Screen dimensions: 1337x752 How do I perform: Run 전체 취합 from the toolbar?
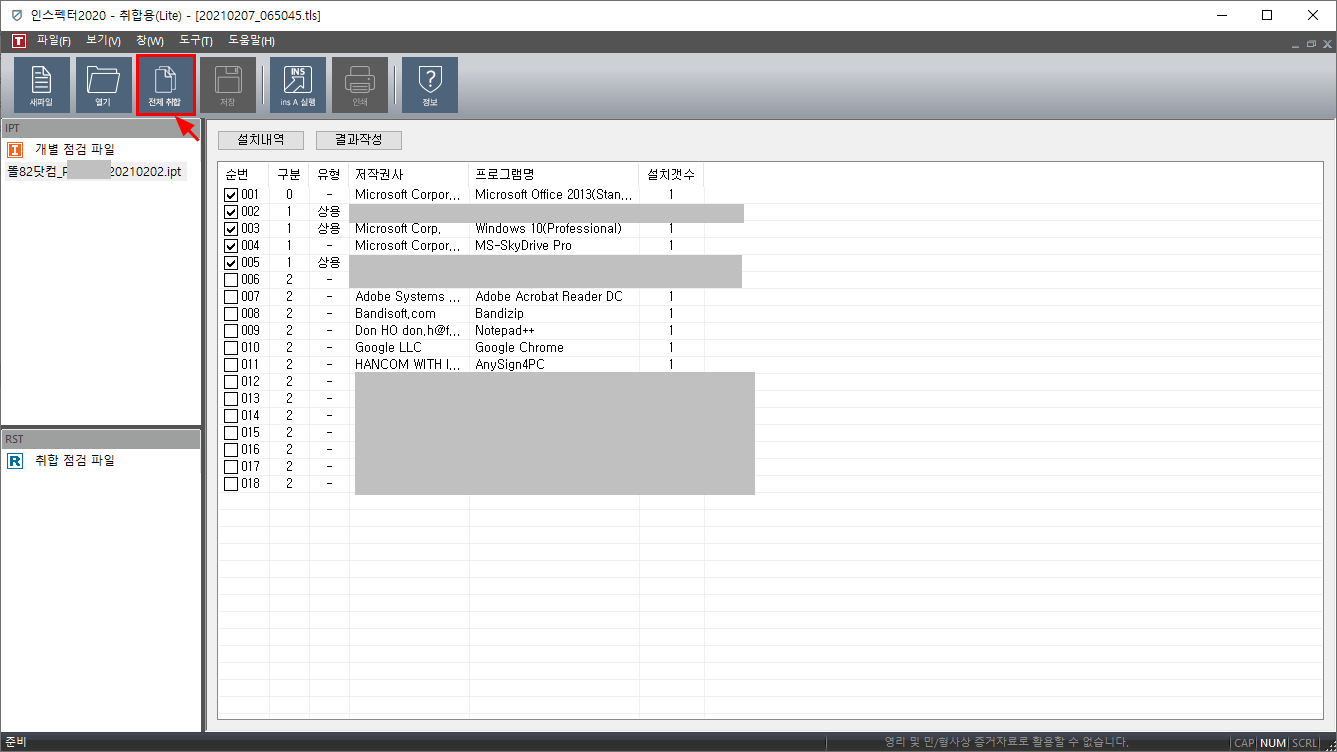(165, 85)
